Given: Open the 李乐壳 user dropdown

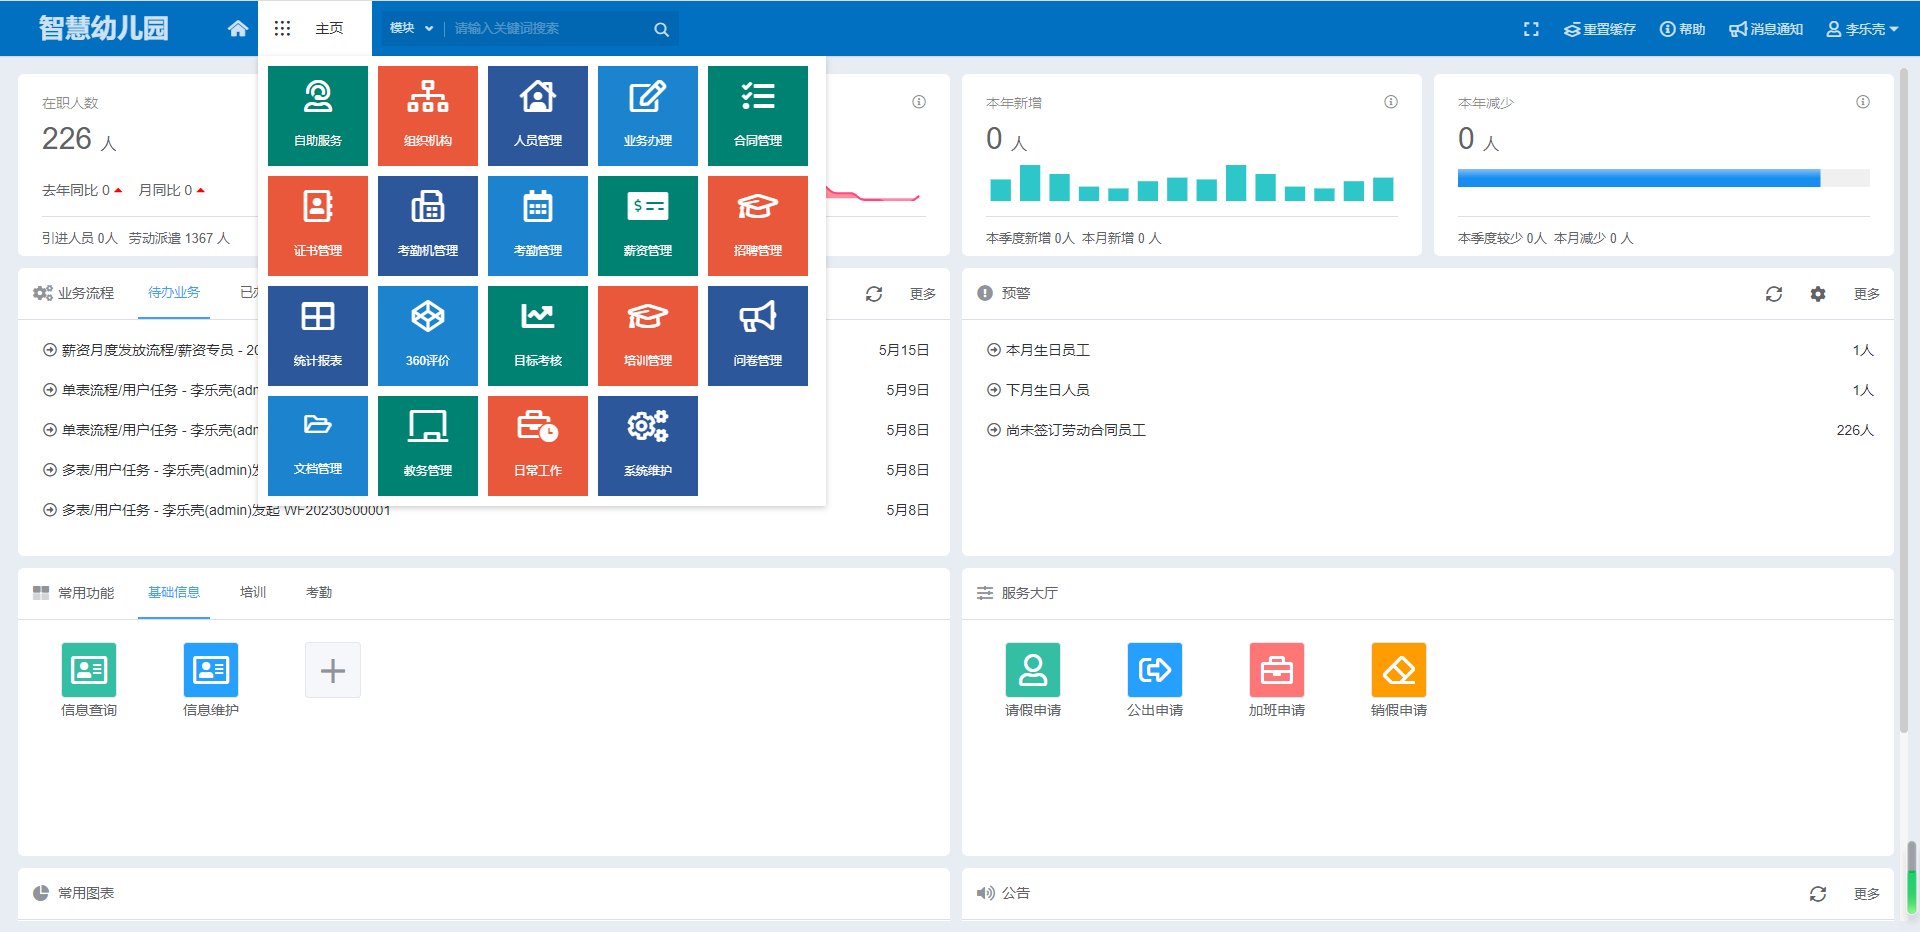Looking at the screenshot, I should click(x=1862, y=29).
